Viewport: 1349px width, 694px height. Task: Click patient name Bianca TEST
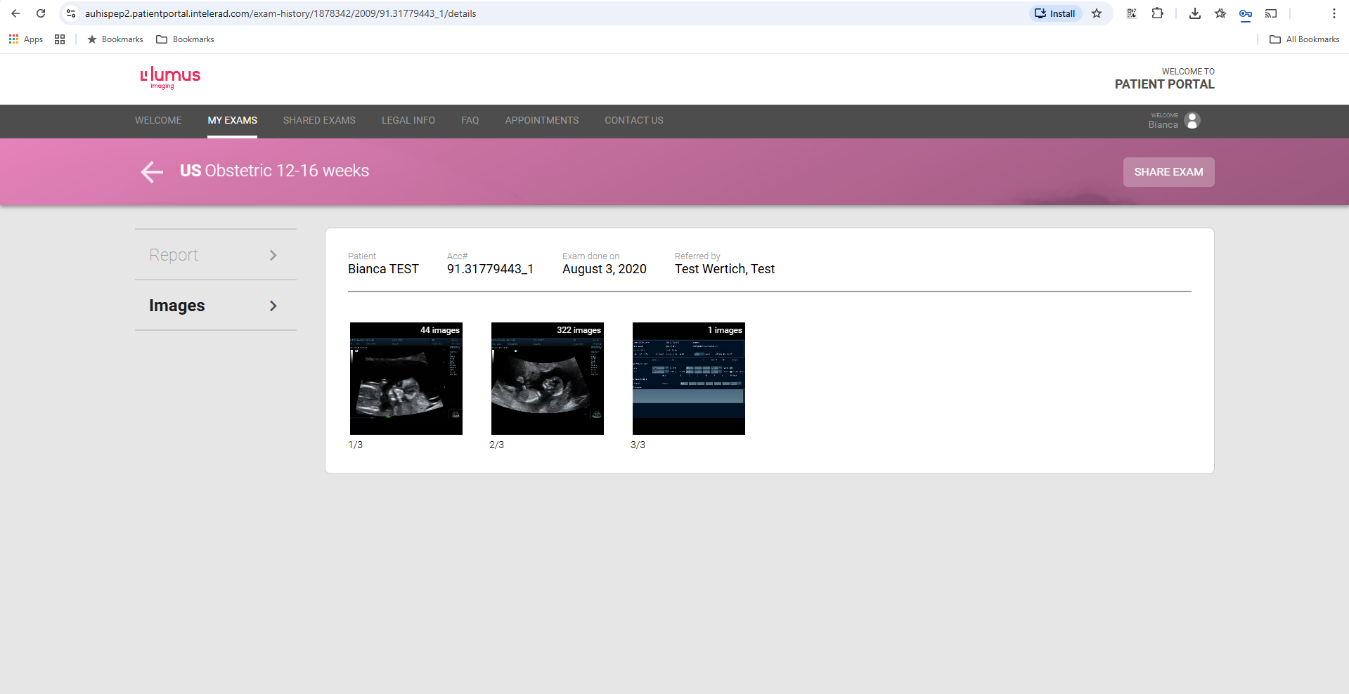pyautogui.click(x=383, y=269)
